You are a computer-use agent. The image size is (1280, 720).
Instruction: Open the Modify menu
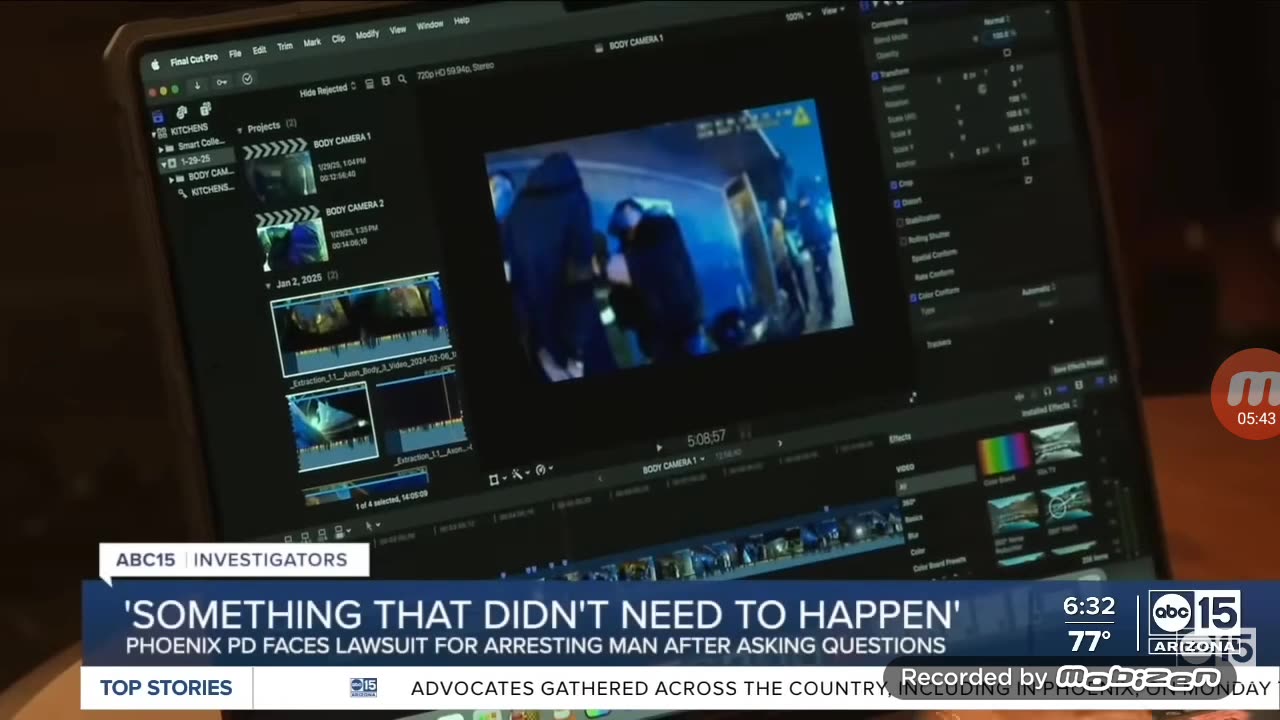pos(368,34)
